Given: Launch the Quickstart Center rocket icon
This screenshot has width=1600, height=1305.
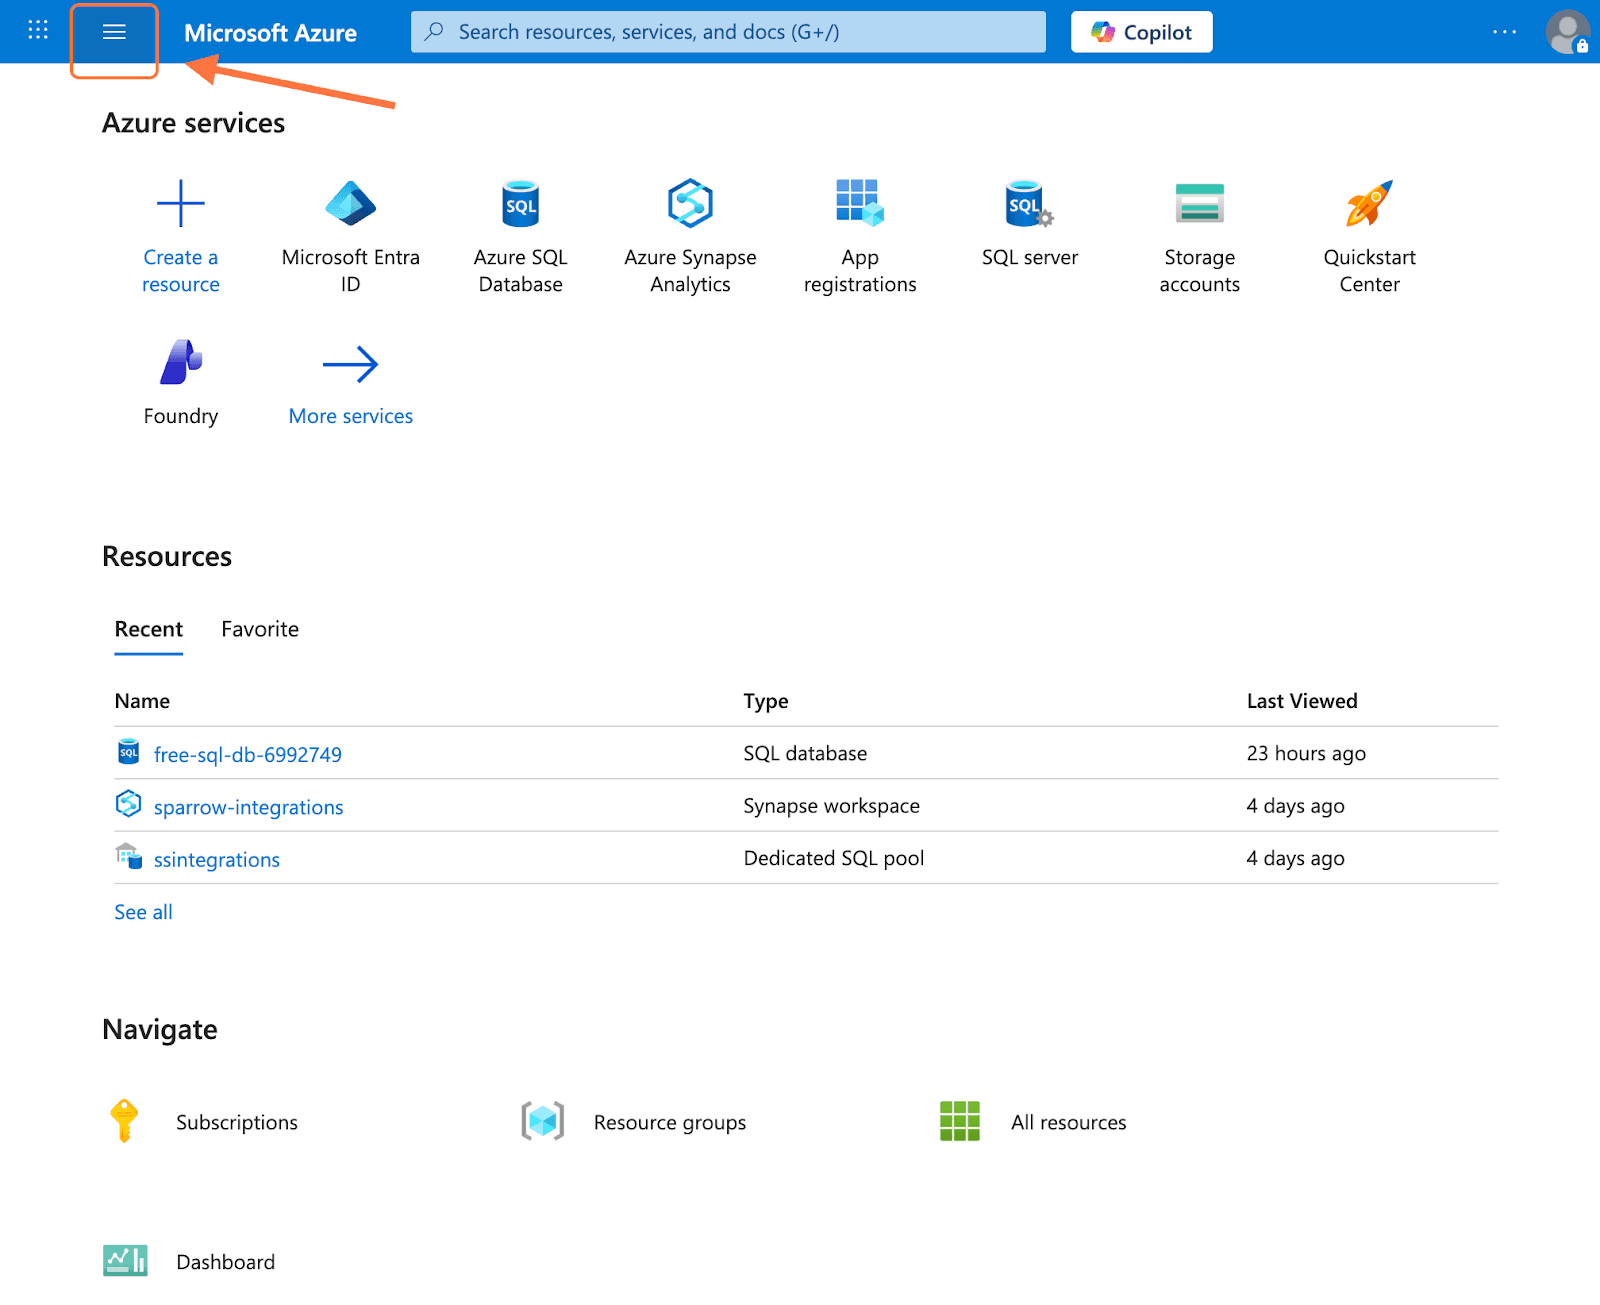Looking at the screenshot, I should point(1369,204).
